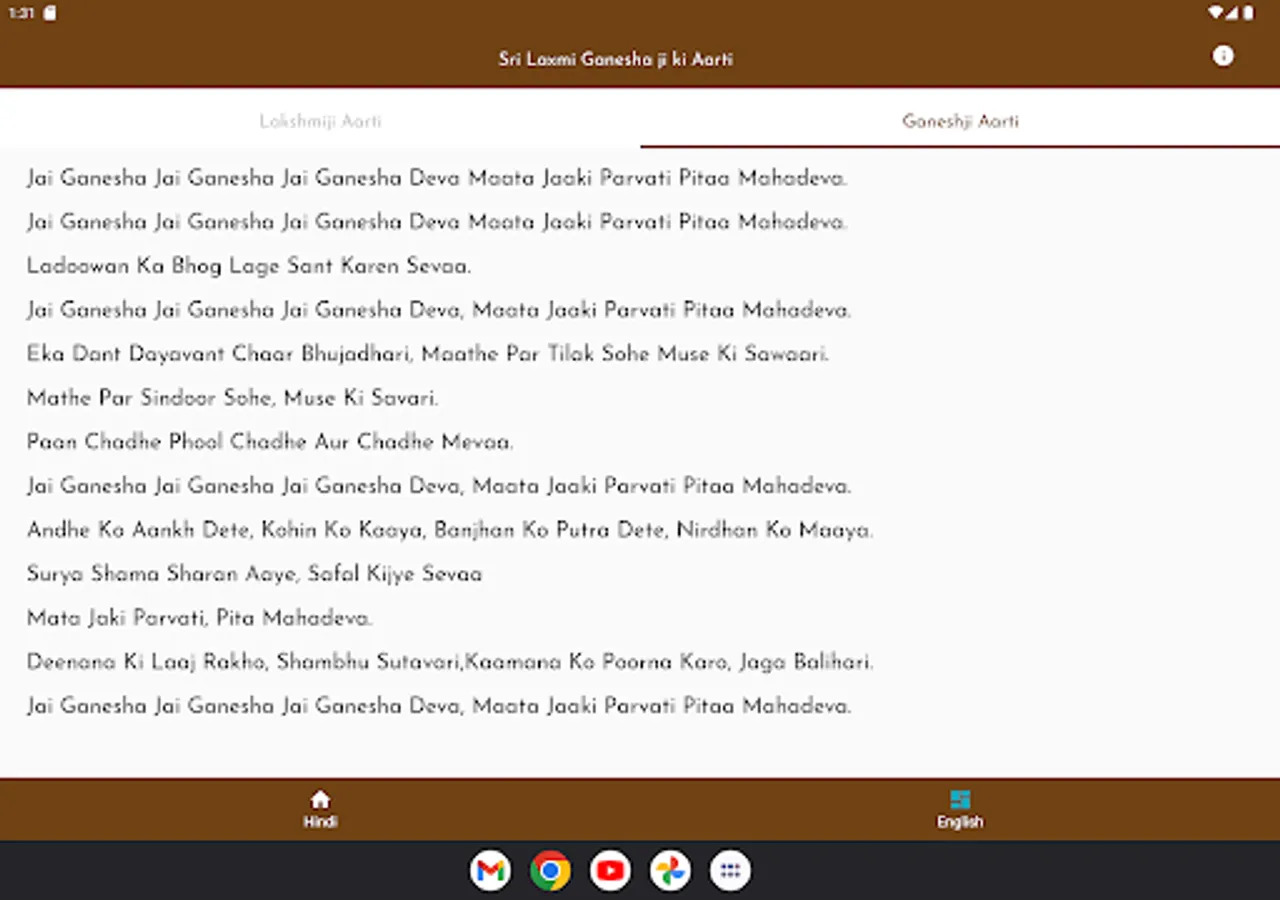This screenshot has width=1280, height=900.
Task: Click line 'Mata Jaki Parvati, Pita Mahadeva.'
Action: [200, 618]
